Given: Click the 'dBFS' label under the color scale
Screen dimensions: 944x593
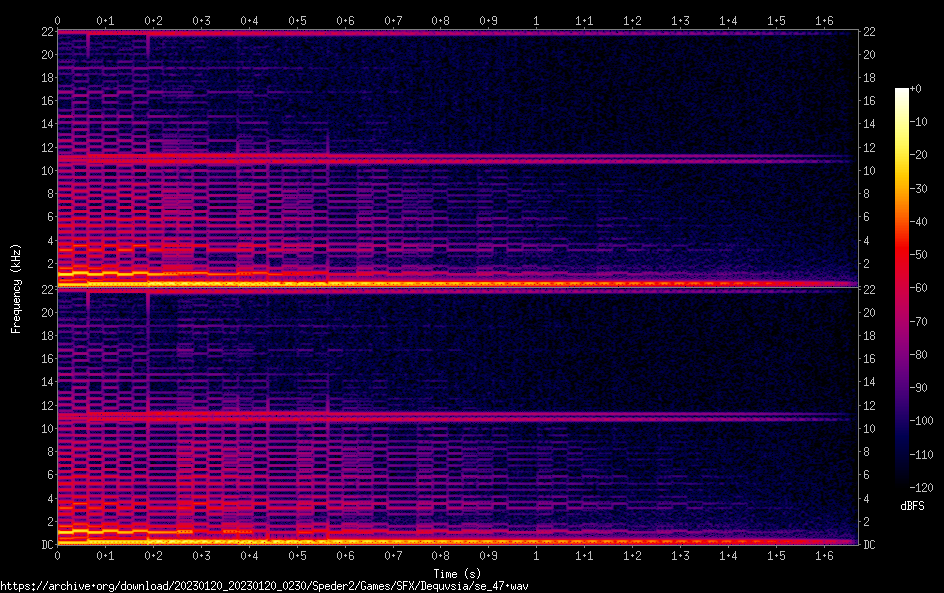Looking at the screenshot, I should [911, 507].
